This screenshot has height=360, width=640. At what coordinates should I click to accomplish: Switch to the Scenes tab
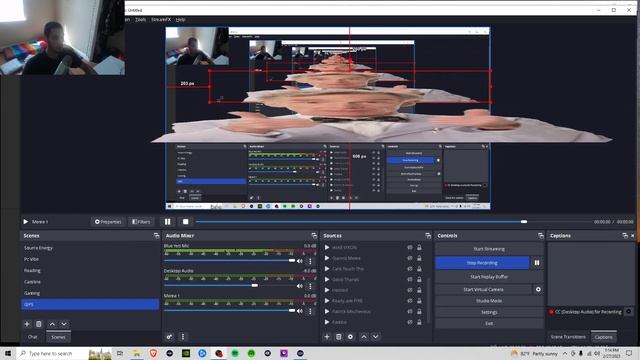pyautogui.click(x=58, y=337)
